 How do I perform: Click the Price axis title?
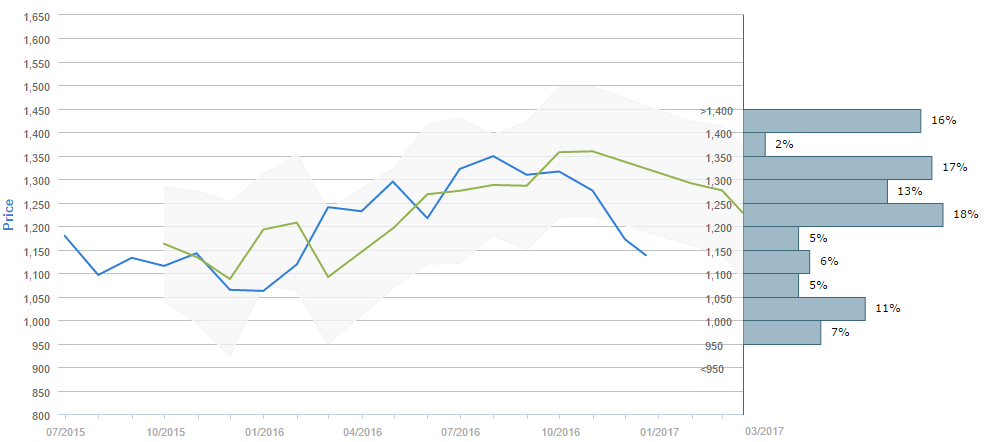10,214
